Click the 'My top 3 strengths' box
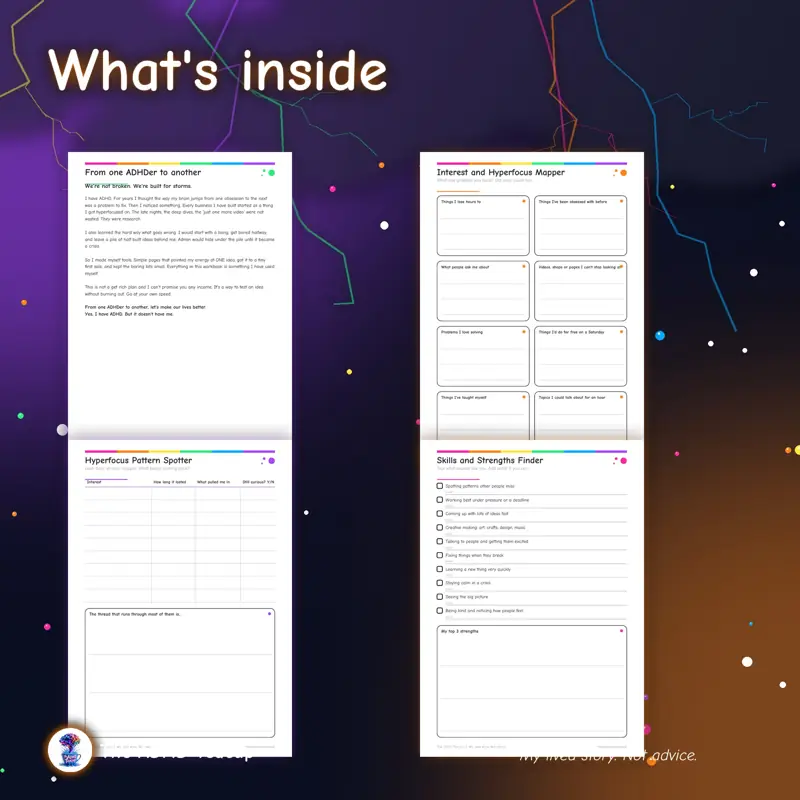800x800 pixels. tap(532, 681)
